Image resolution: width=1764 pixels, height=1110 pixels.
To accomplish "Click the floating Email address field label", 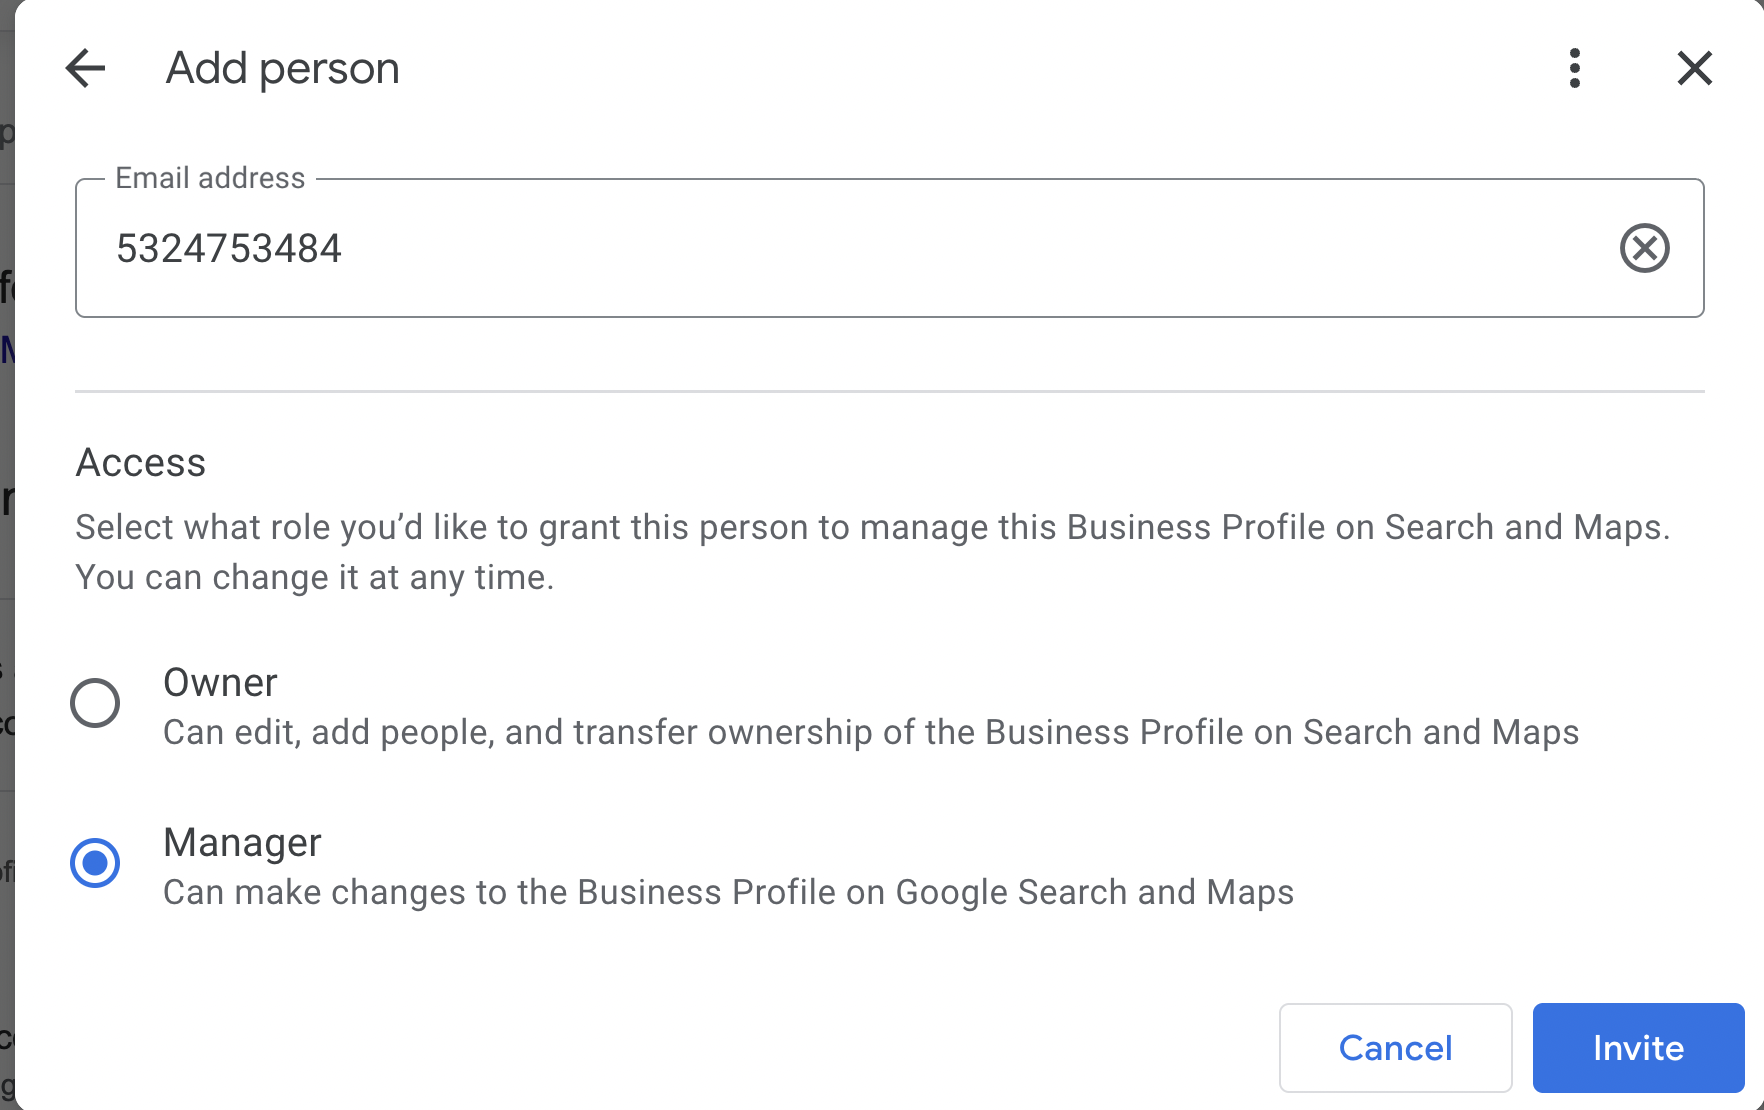I will (210, 178).
